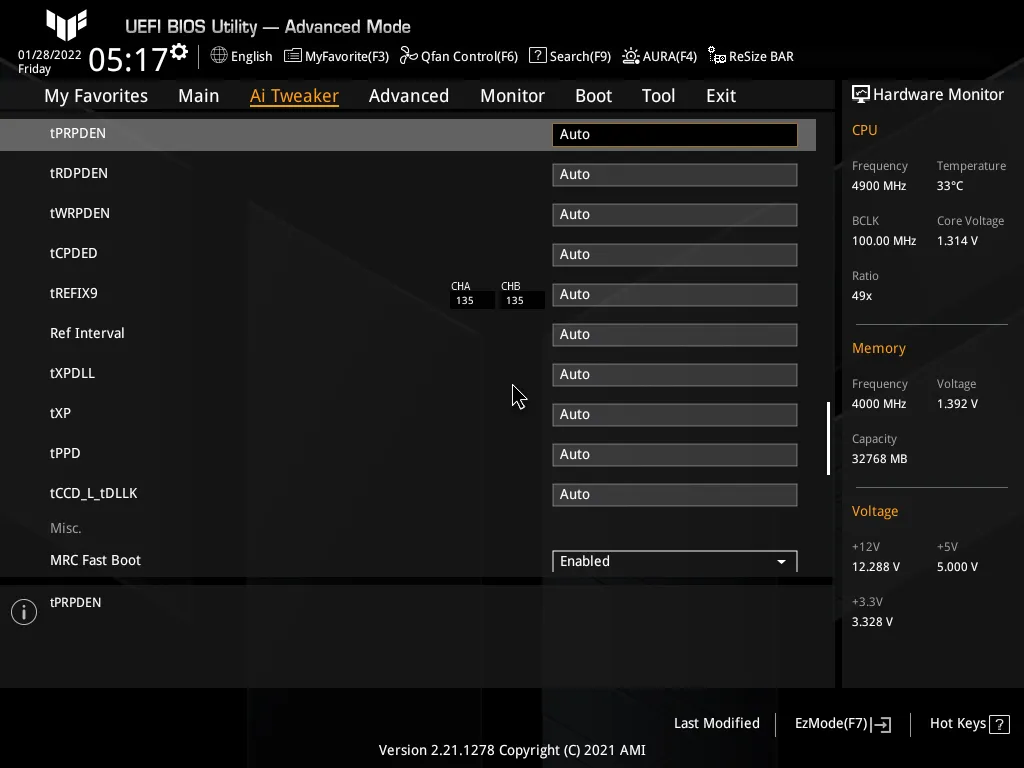The height and width of the screenshot is (768, 1024).
Task: Click the 32768 MB capacity value
Action: click(880, 459)
